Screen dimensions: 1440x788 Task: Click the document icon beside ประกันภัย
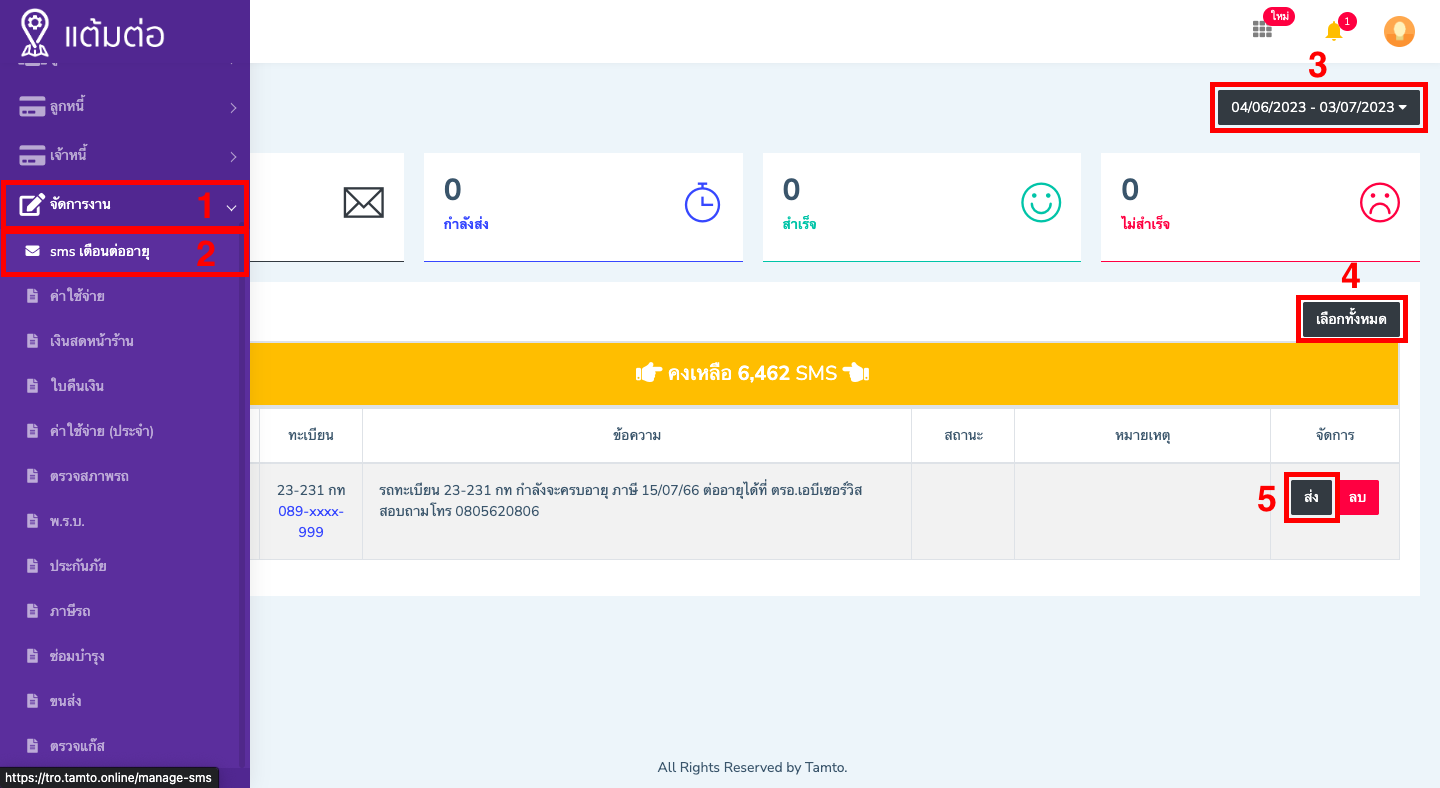(x=32, y=566)
